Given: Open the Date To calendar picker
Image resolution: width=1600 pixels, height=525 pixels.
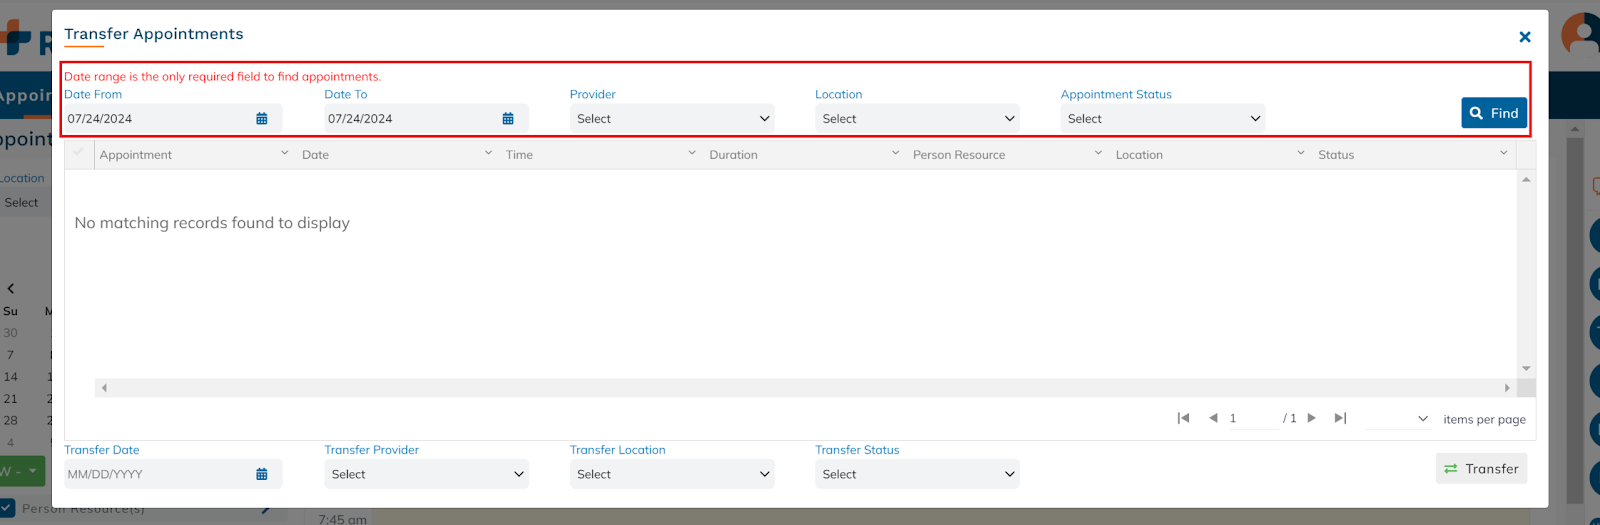Looking at the screenshot, I should [508, 119].
